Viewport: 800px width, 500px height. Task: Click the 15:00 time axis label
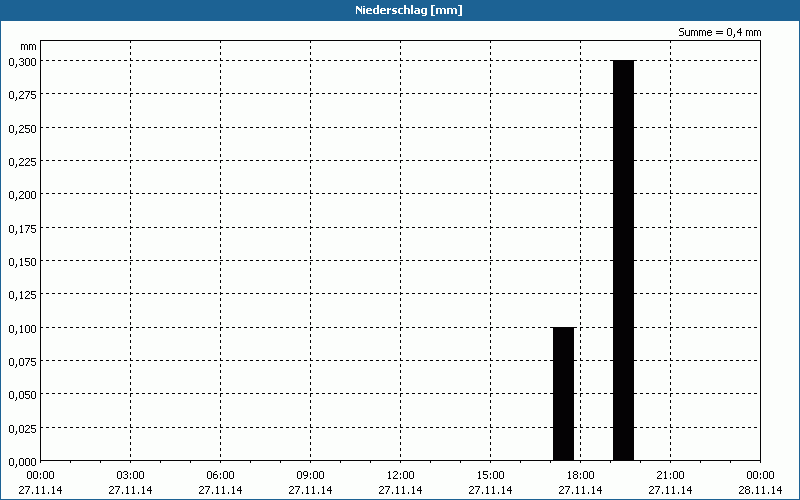click(490, 476)
